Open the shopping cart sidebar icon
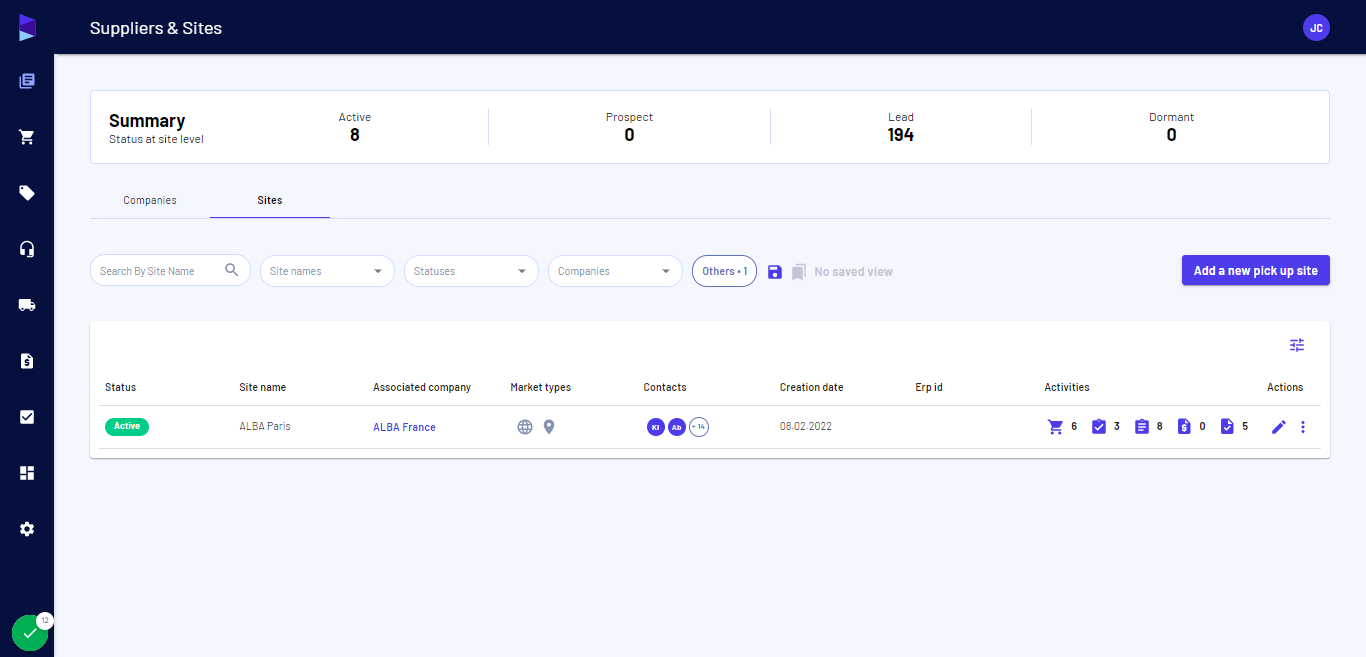The height and width of the screenshot is (657, 1366). [27, 137]
